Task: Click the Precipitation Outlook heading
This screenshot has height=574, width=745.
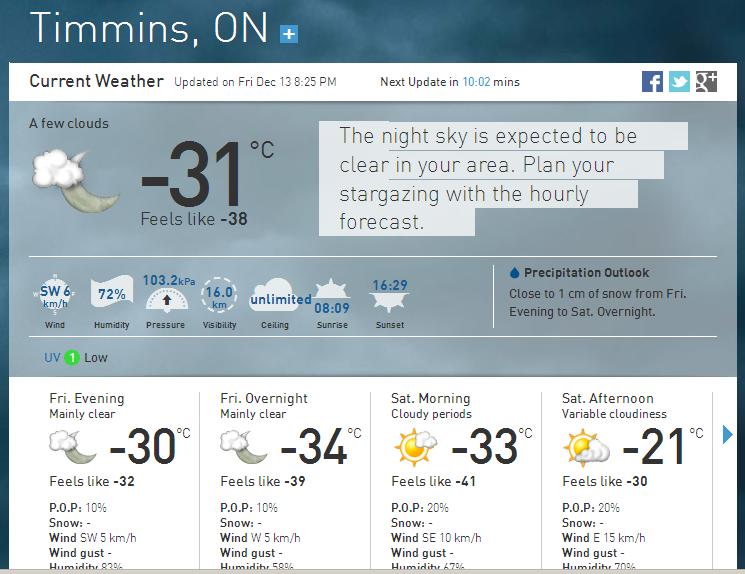Action: [x=586, y=272]
